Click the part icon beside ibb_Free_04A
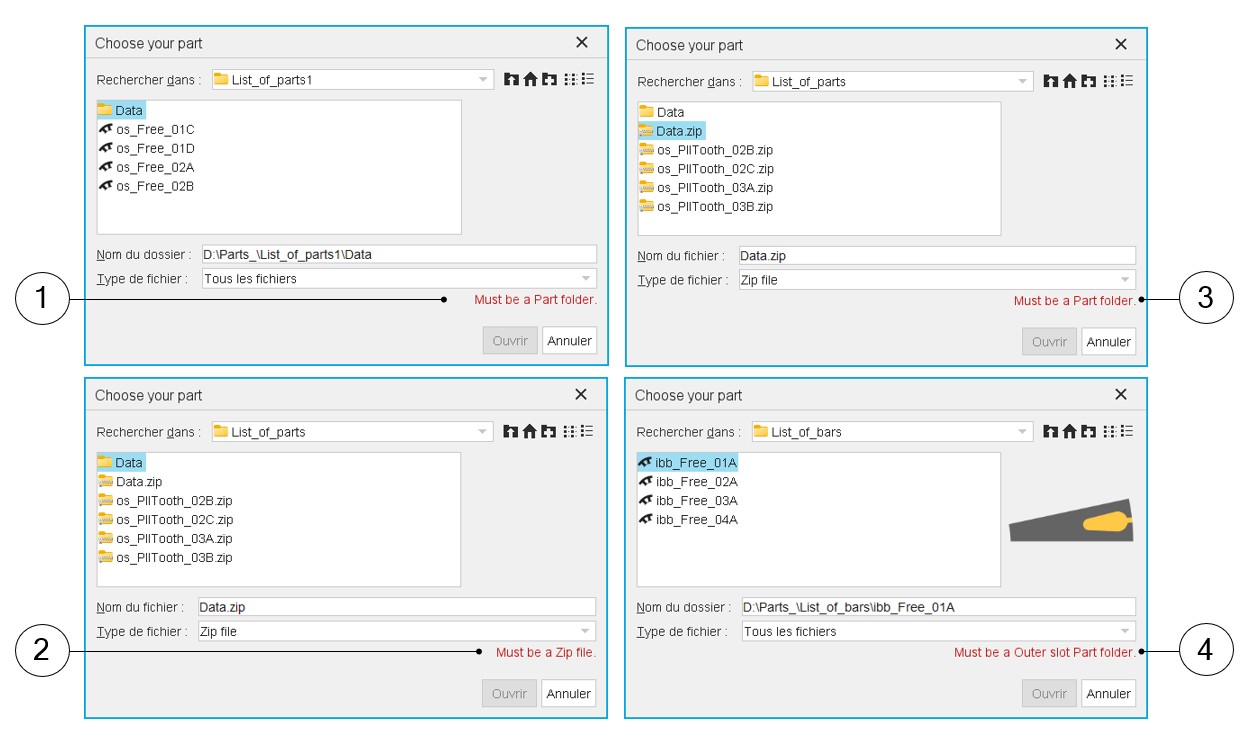Image resolution: width=1252 pixels, height=734 pixels. 646,519
